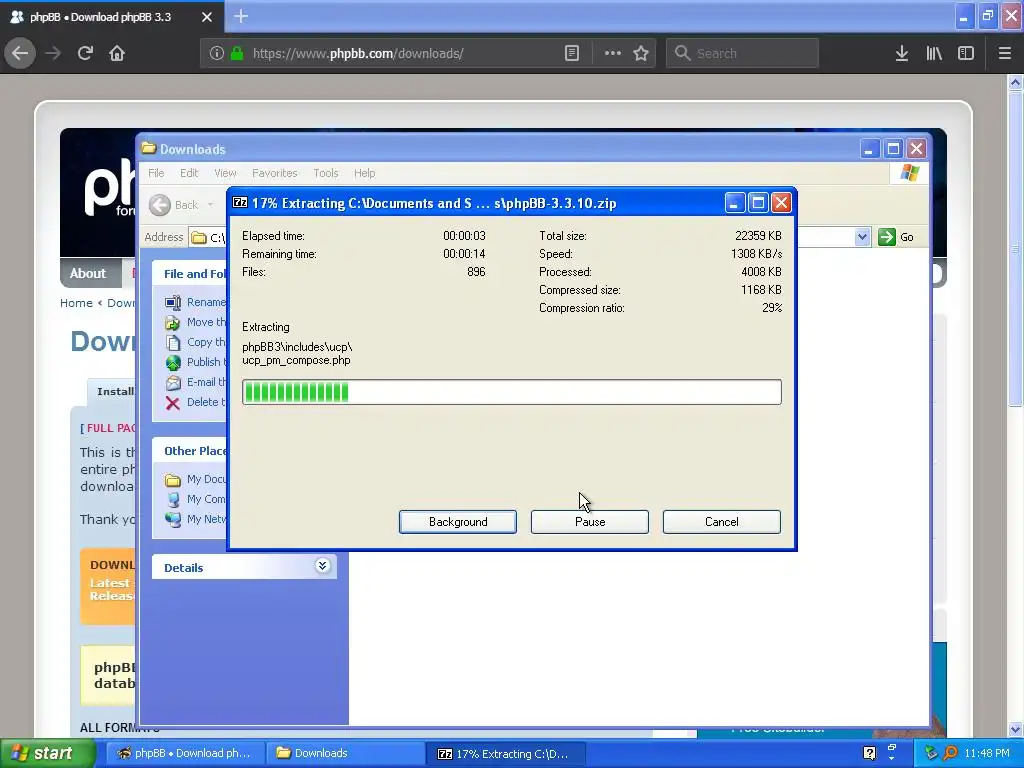Image resolution: width=1024 pixels, height=768 pixels.
Task: Open Tools menu in Downloads window
Action: pos(325,173)
